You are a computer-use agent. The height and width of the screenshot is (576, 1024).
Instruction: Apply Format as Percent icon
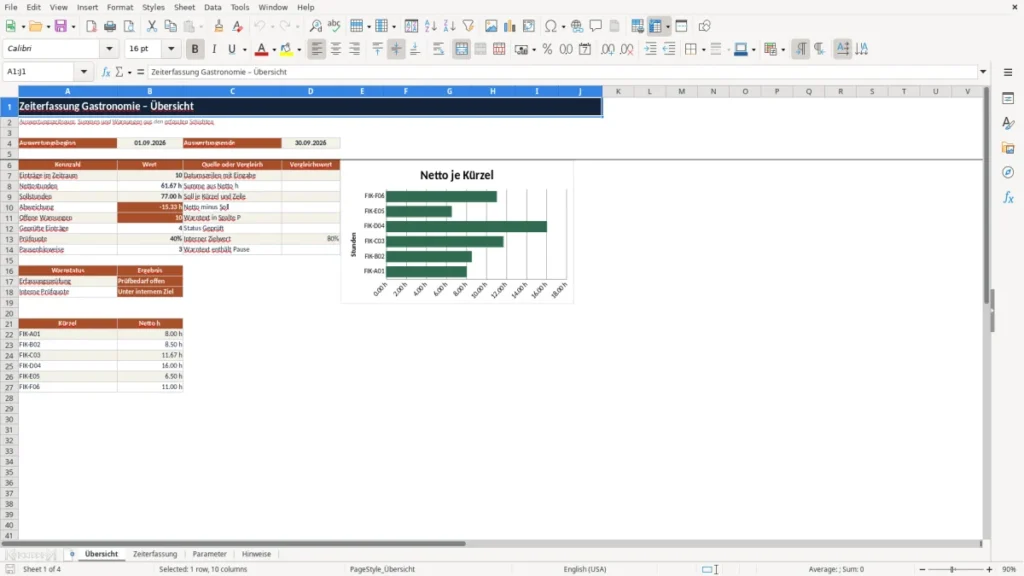(x=547, y=49)
